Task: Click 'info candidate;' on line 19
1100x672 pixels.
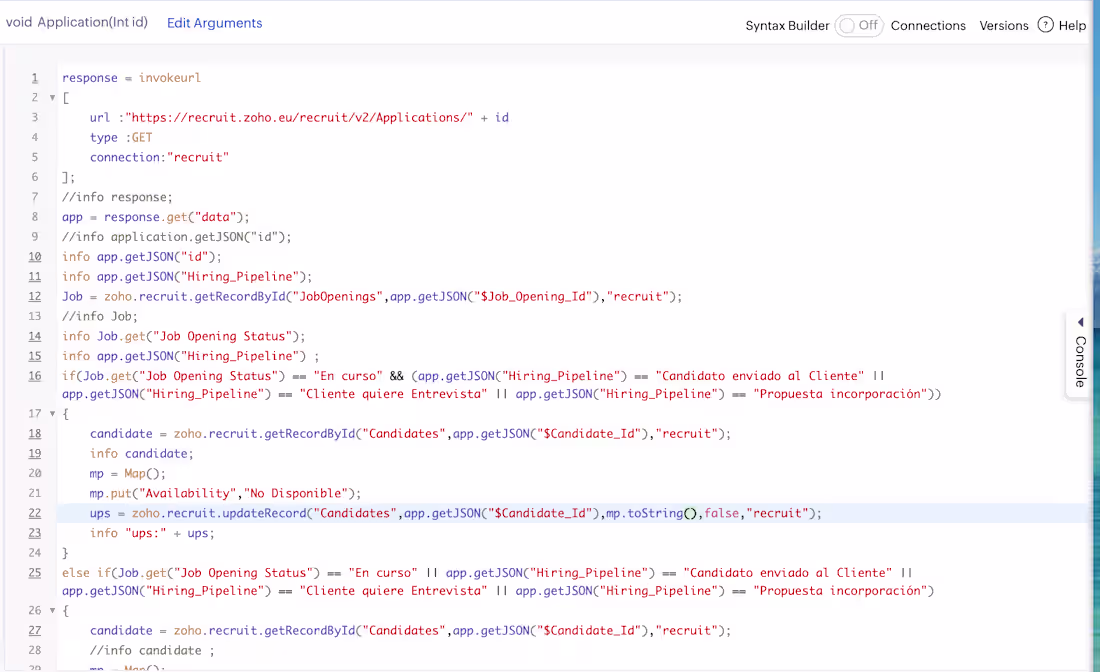Action: point(142,454)
